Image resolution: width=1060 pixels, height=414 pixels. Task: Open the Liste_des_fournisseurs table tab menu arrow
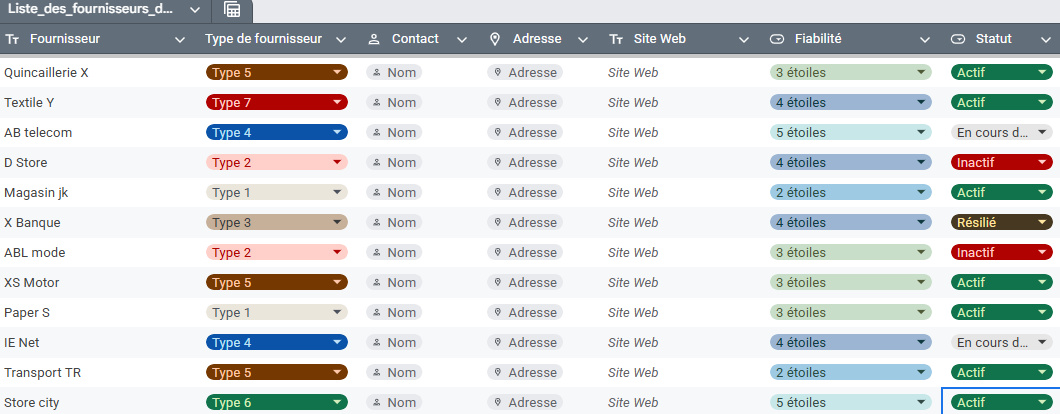click(x=193, y=9)
